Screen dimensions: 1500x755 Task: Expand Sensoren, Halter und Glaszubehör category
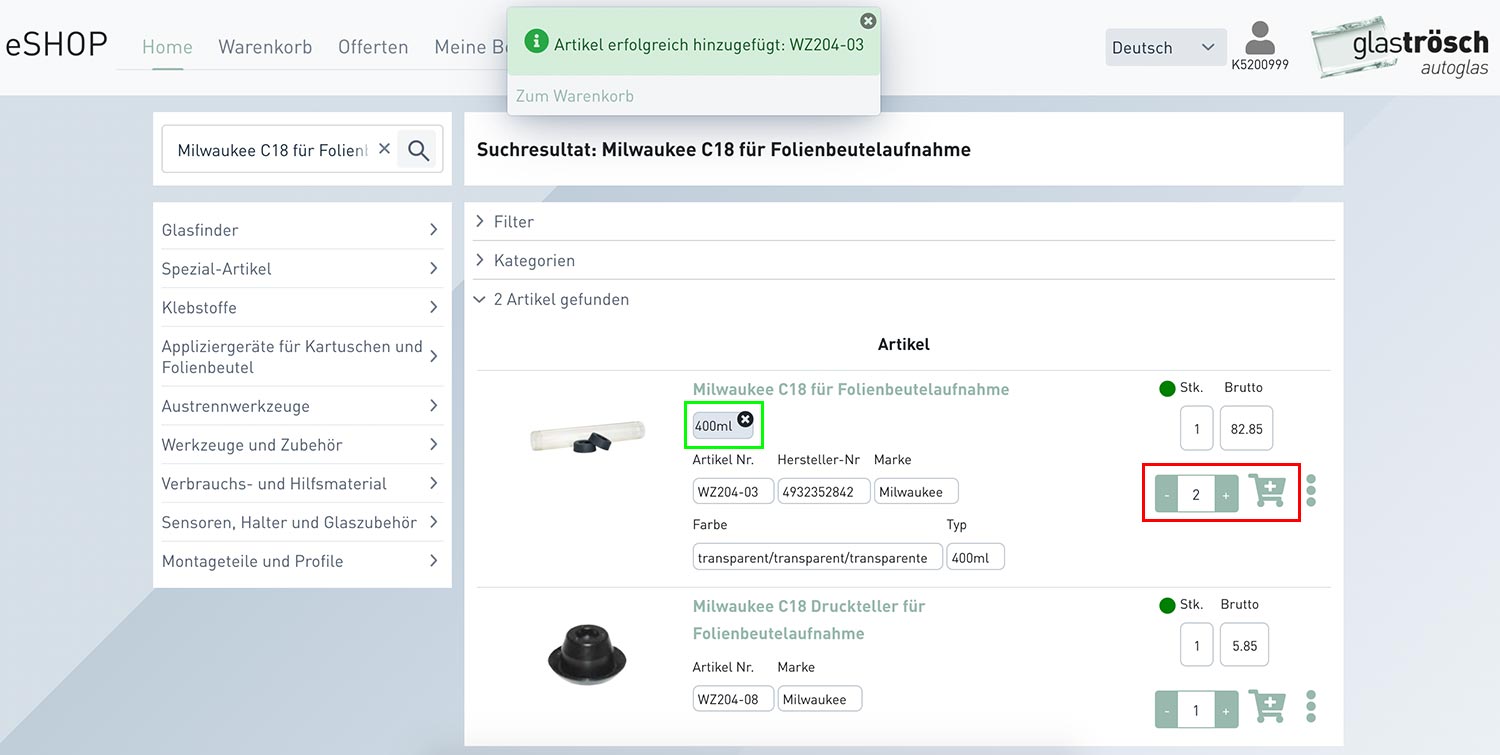301,522
